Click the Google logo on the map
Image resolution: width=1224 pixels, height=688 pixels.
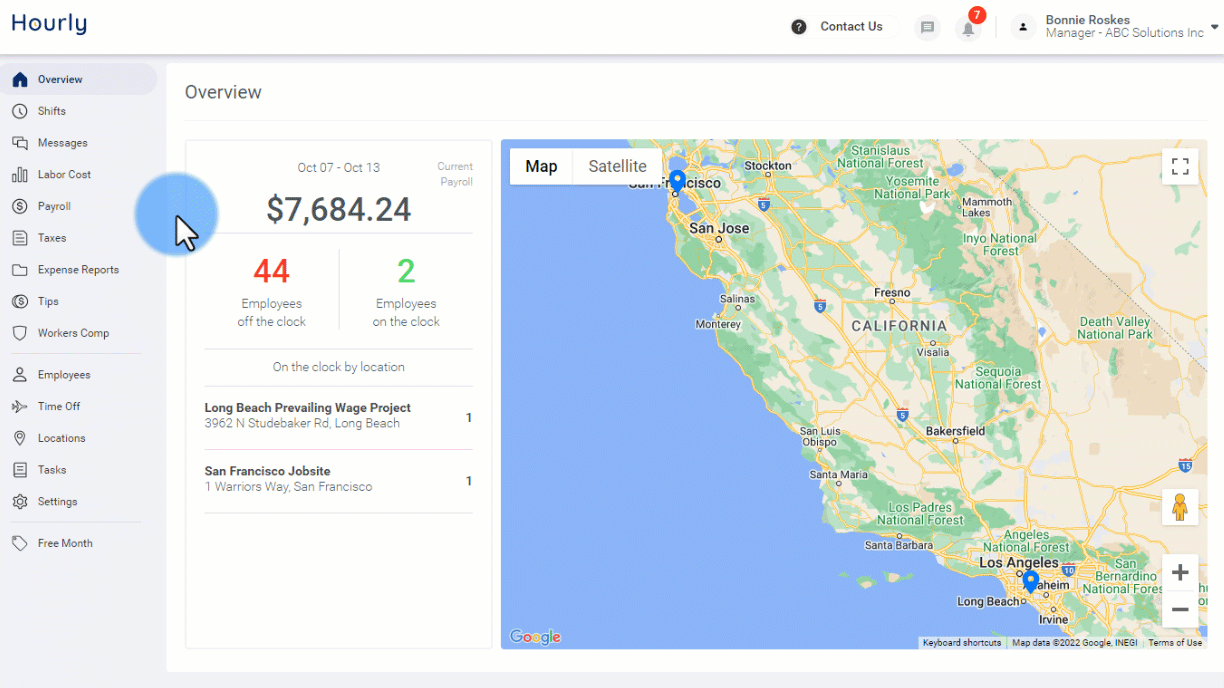pyautogui.click(x=535, y=637)
